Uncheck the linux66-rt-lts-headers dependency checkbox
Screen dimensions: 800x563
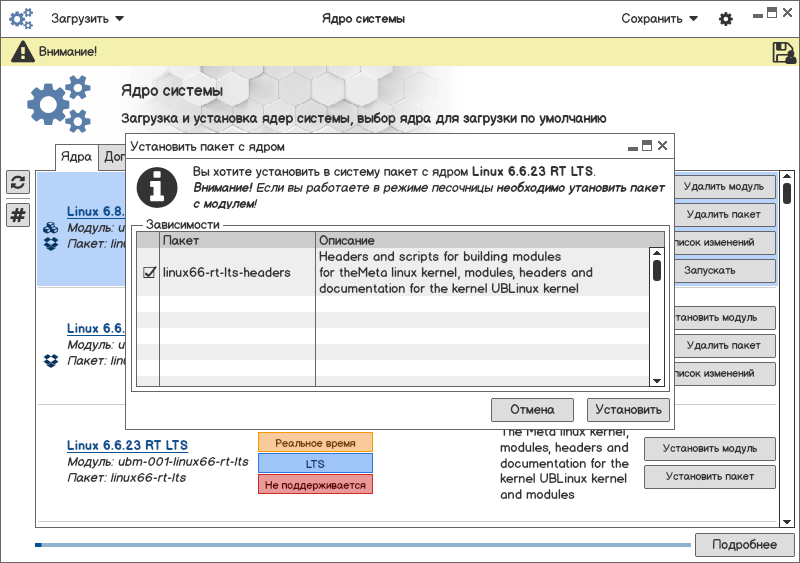pyautogui.click(x=149, y=272)
